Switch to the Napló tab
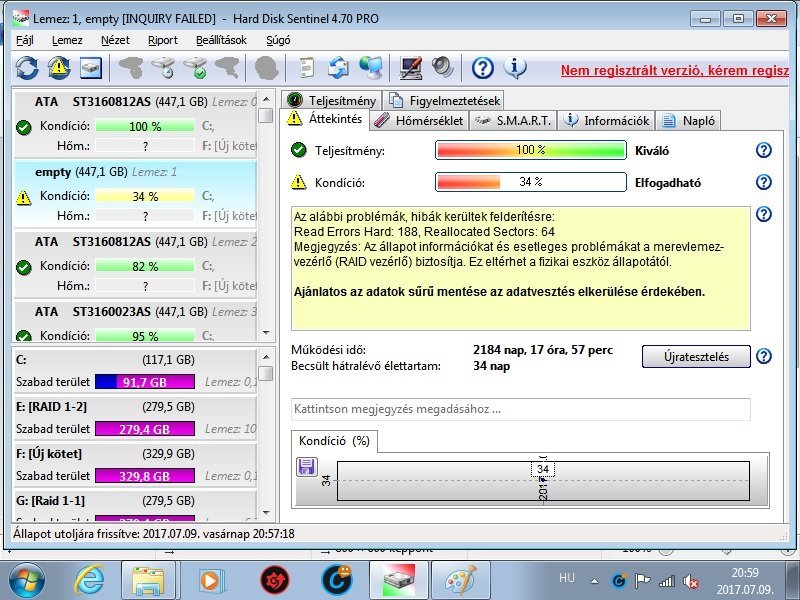The height and width of the screenshot is (600, 800). pos(688,121)
